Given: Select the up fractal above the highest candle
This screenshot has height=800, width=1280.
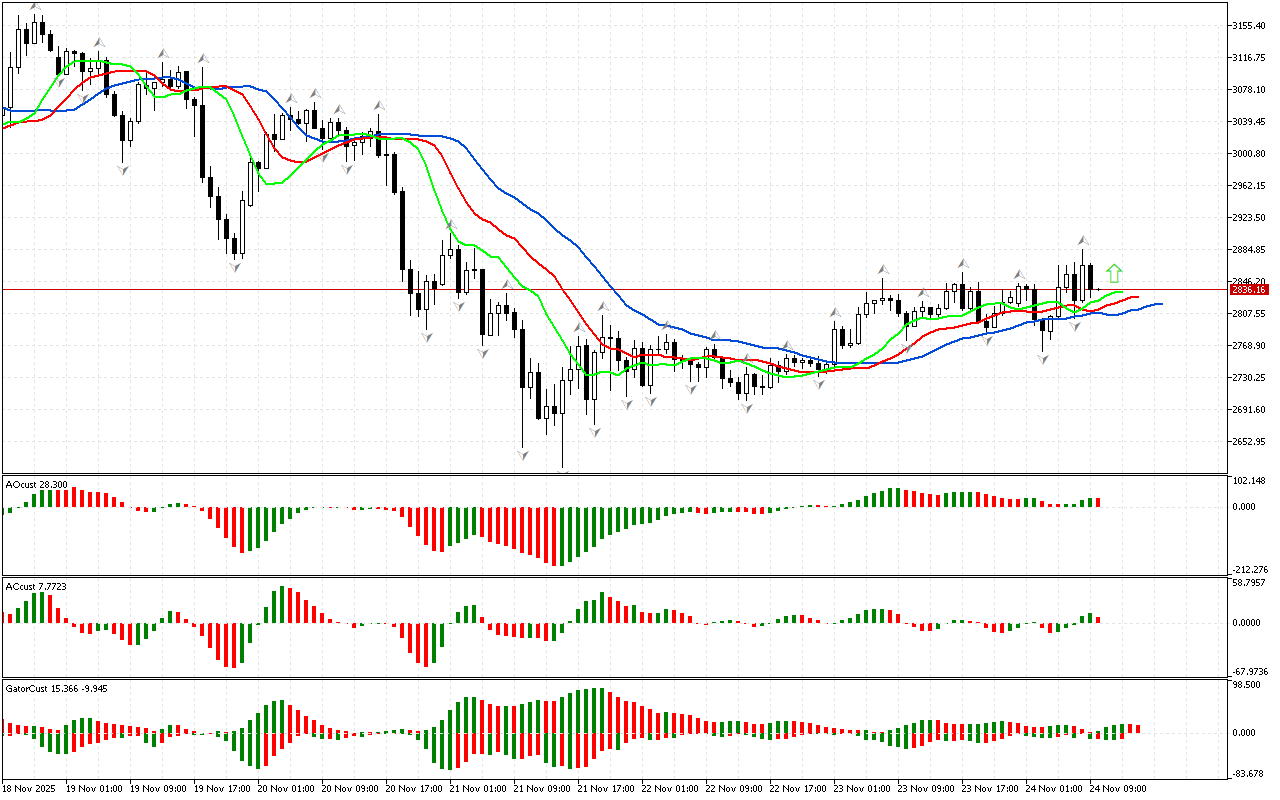Looking at the screenshot, I should tap(36, 6).
